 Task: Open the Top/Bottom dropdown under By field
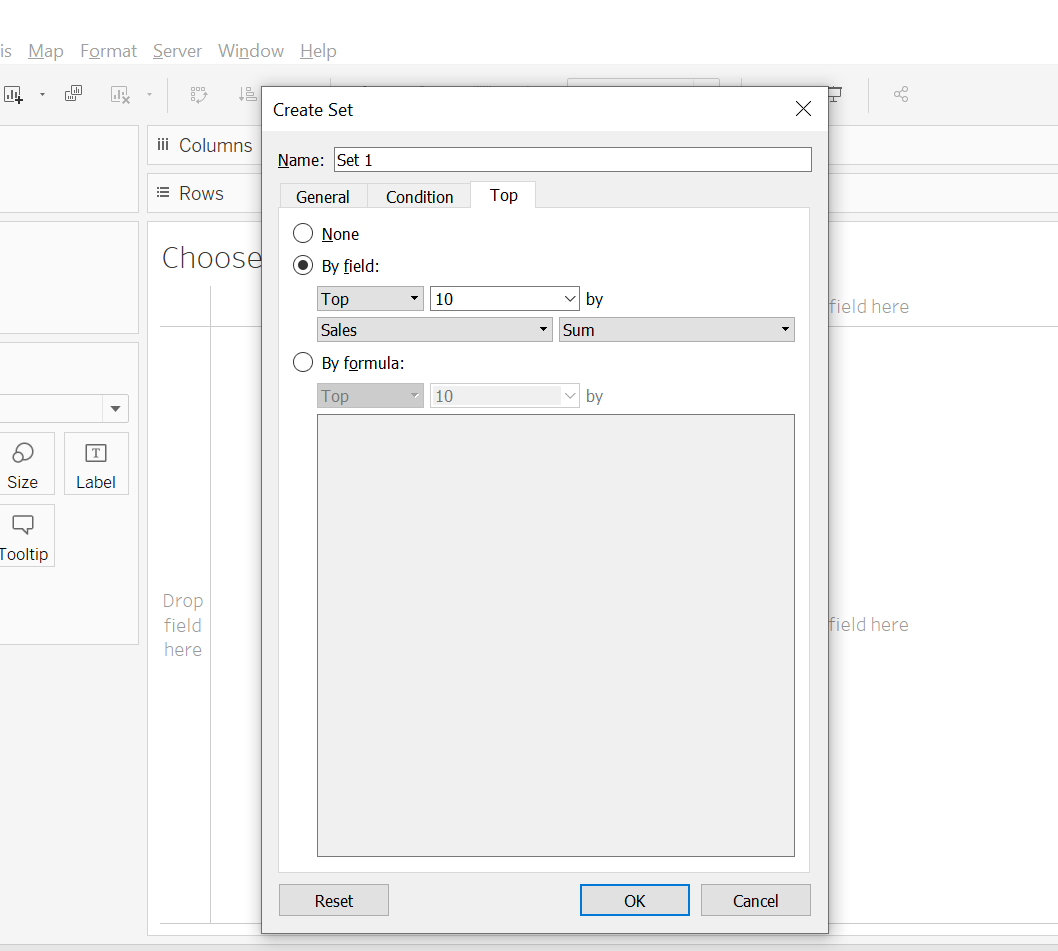coord(370,298)
